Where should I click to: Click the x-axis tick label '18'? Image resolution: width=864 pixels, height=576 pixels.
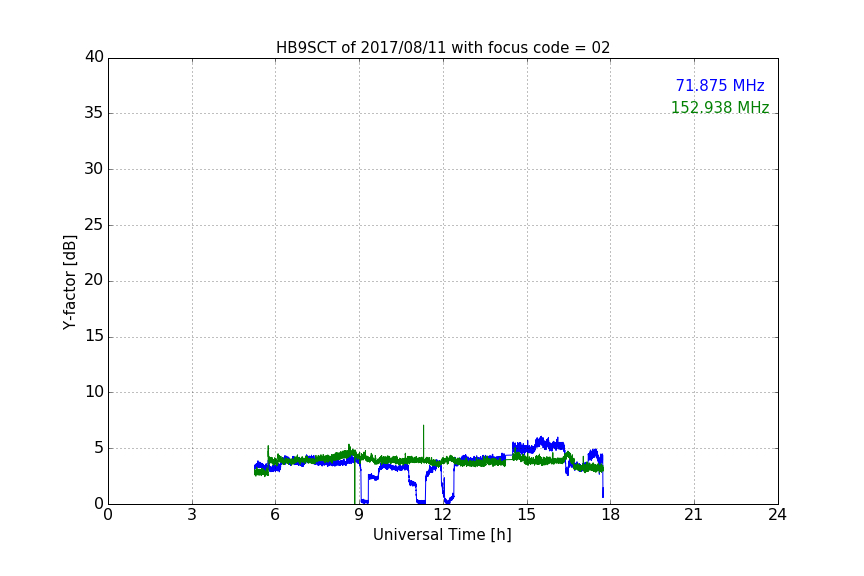[611, 515]
